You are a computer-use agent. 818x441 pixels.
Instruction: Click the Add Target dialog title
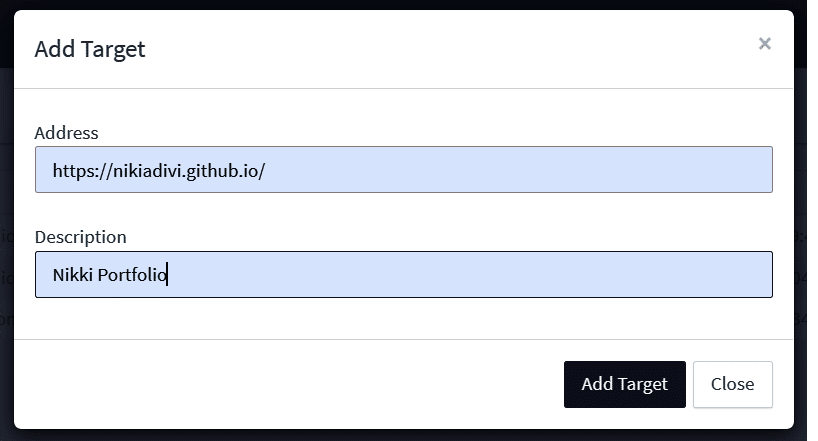tap(90, 50)
